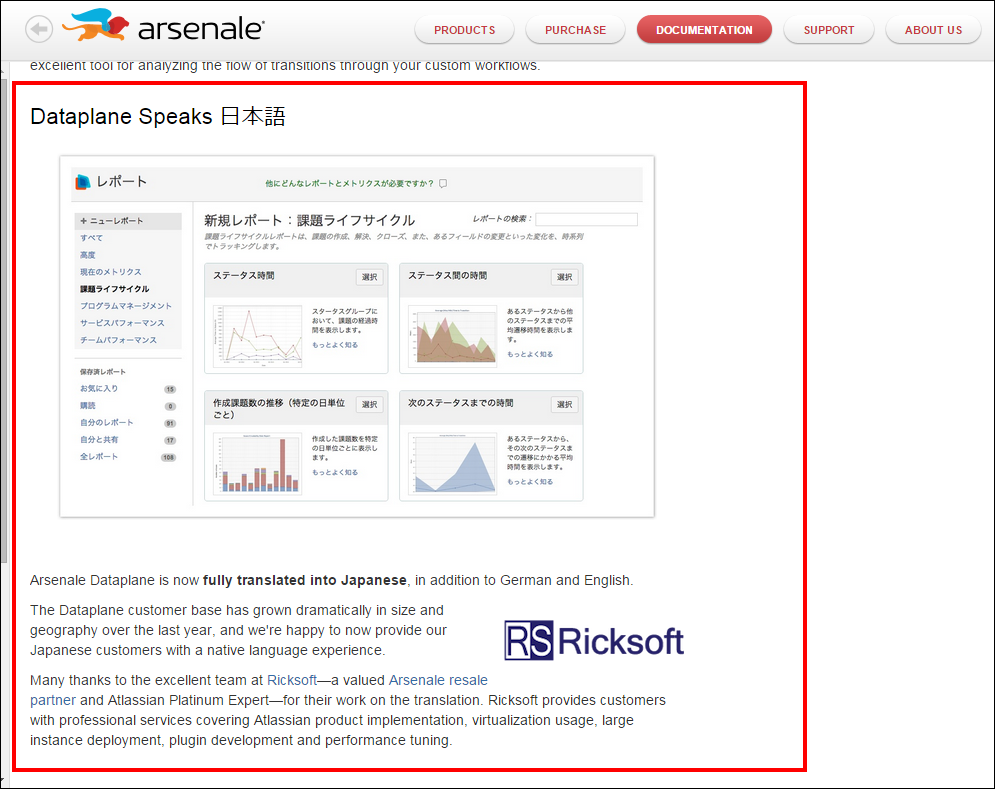
Task: Select 高度 in the report sidebar
Action: coord(88,255)
